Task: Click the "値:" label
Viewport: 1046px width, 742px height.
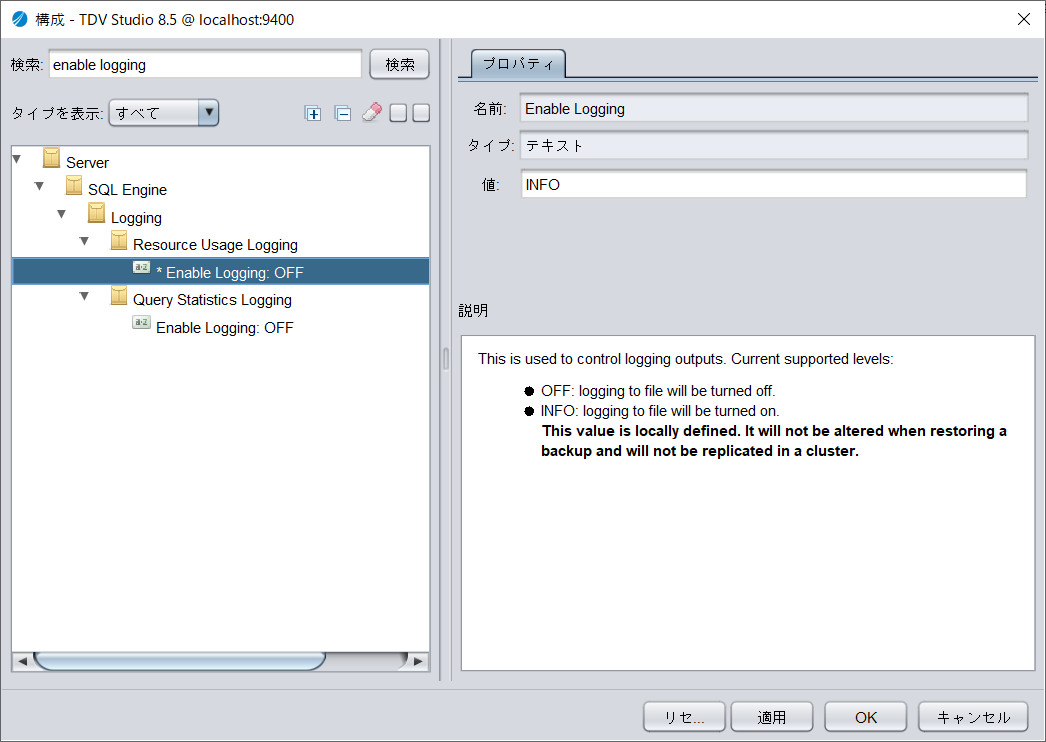Action: (x=491, y=185)
